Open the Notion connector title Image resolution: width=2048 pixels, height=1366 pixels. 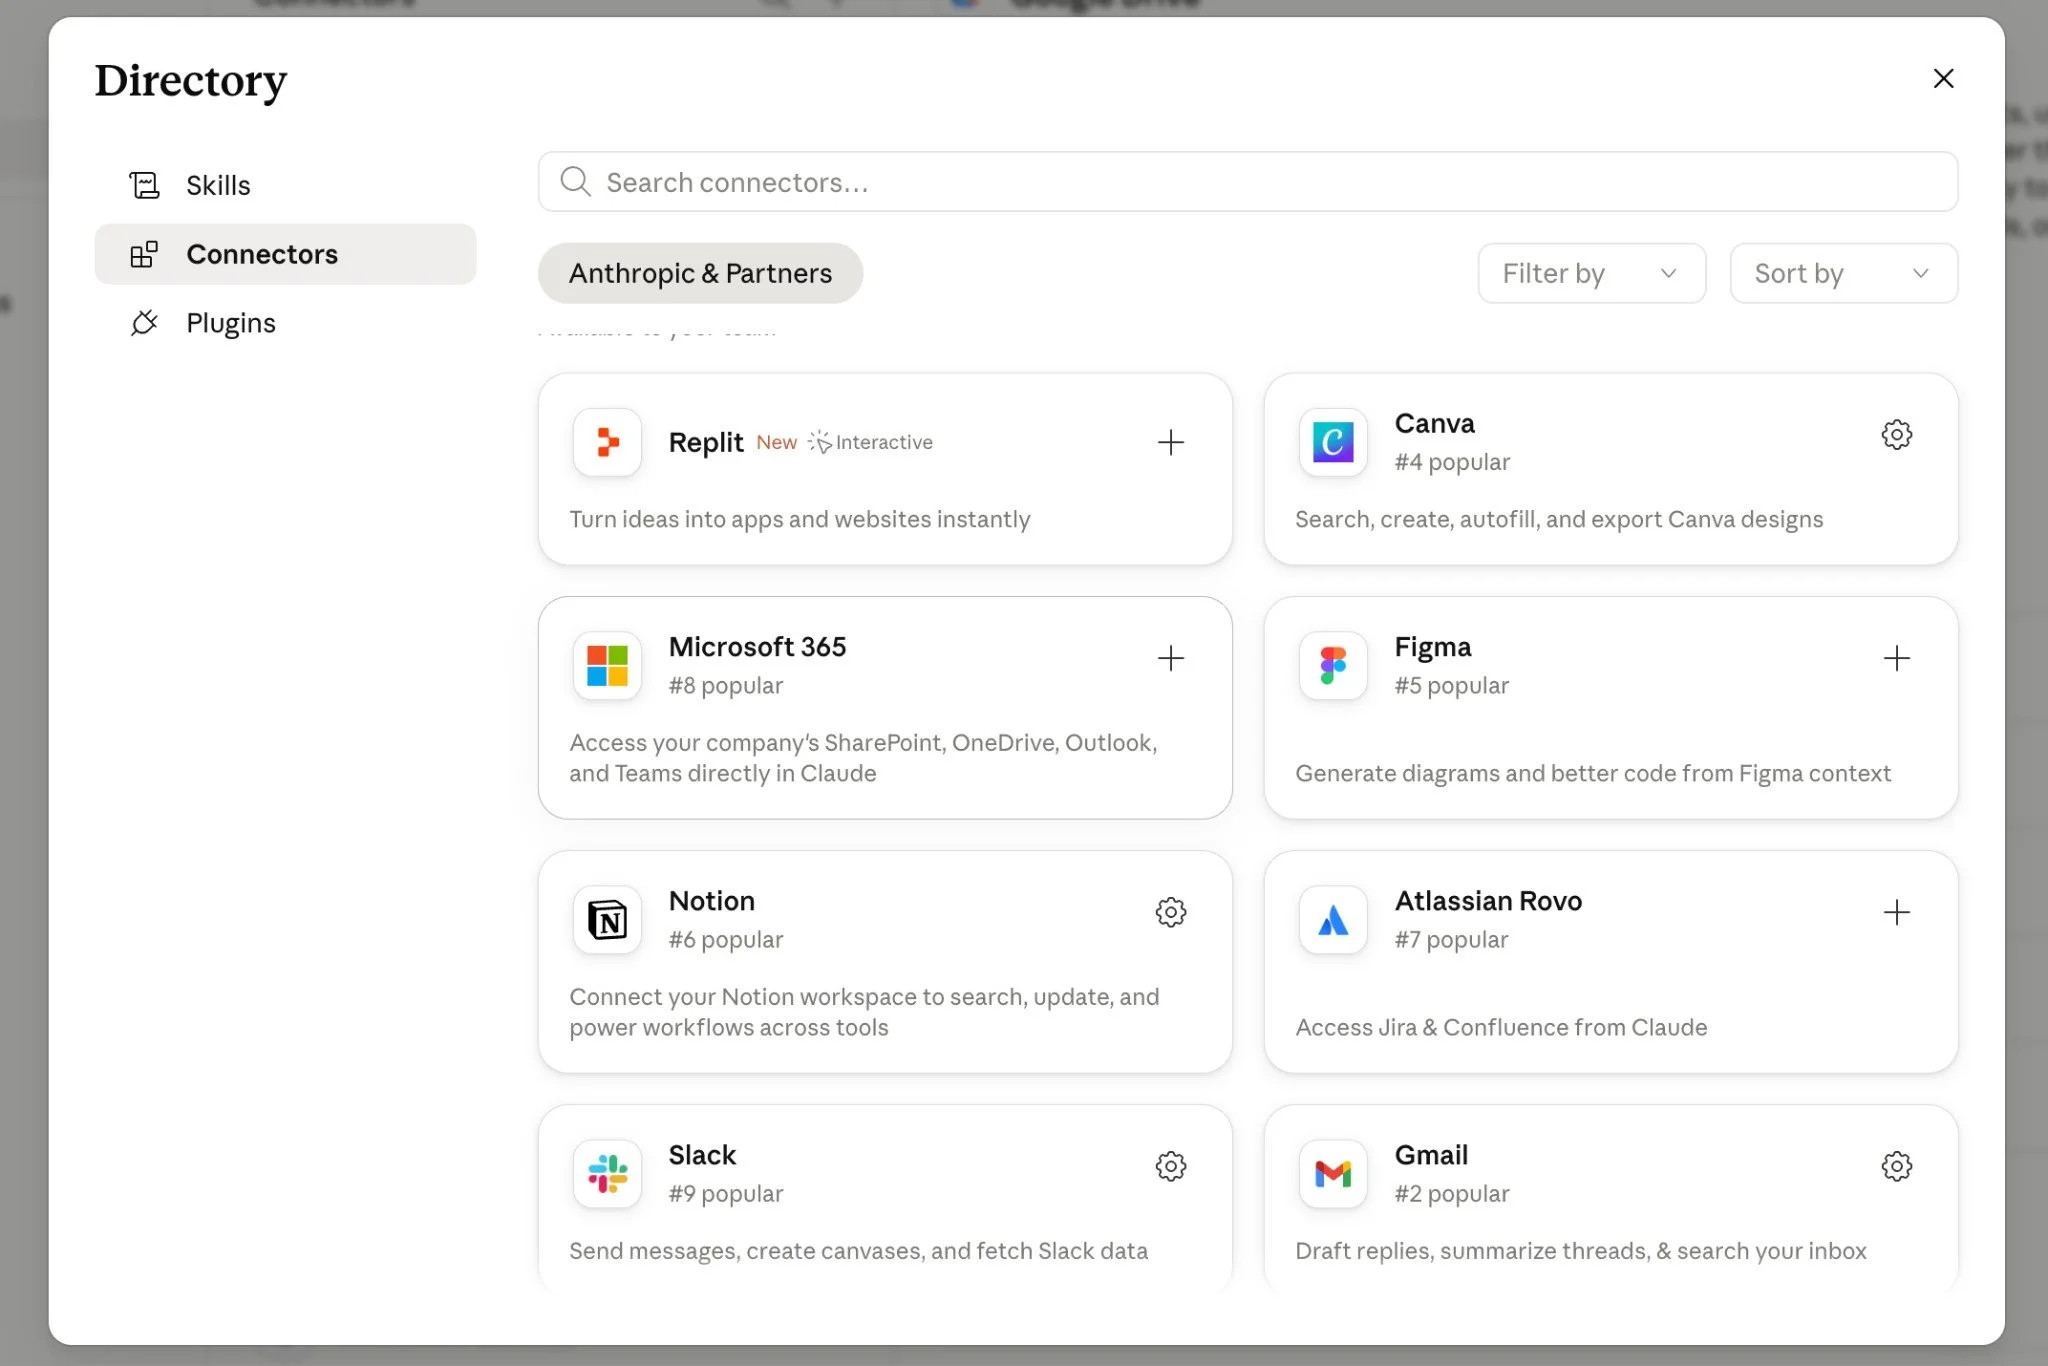click(711, 901)
